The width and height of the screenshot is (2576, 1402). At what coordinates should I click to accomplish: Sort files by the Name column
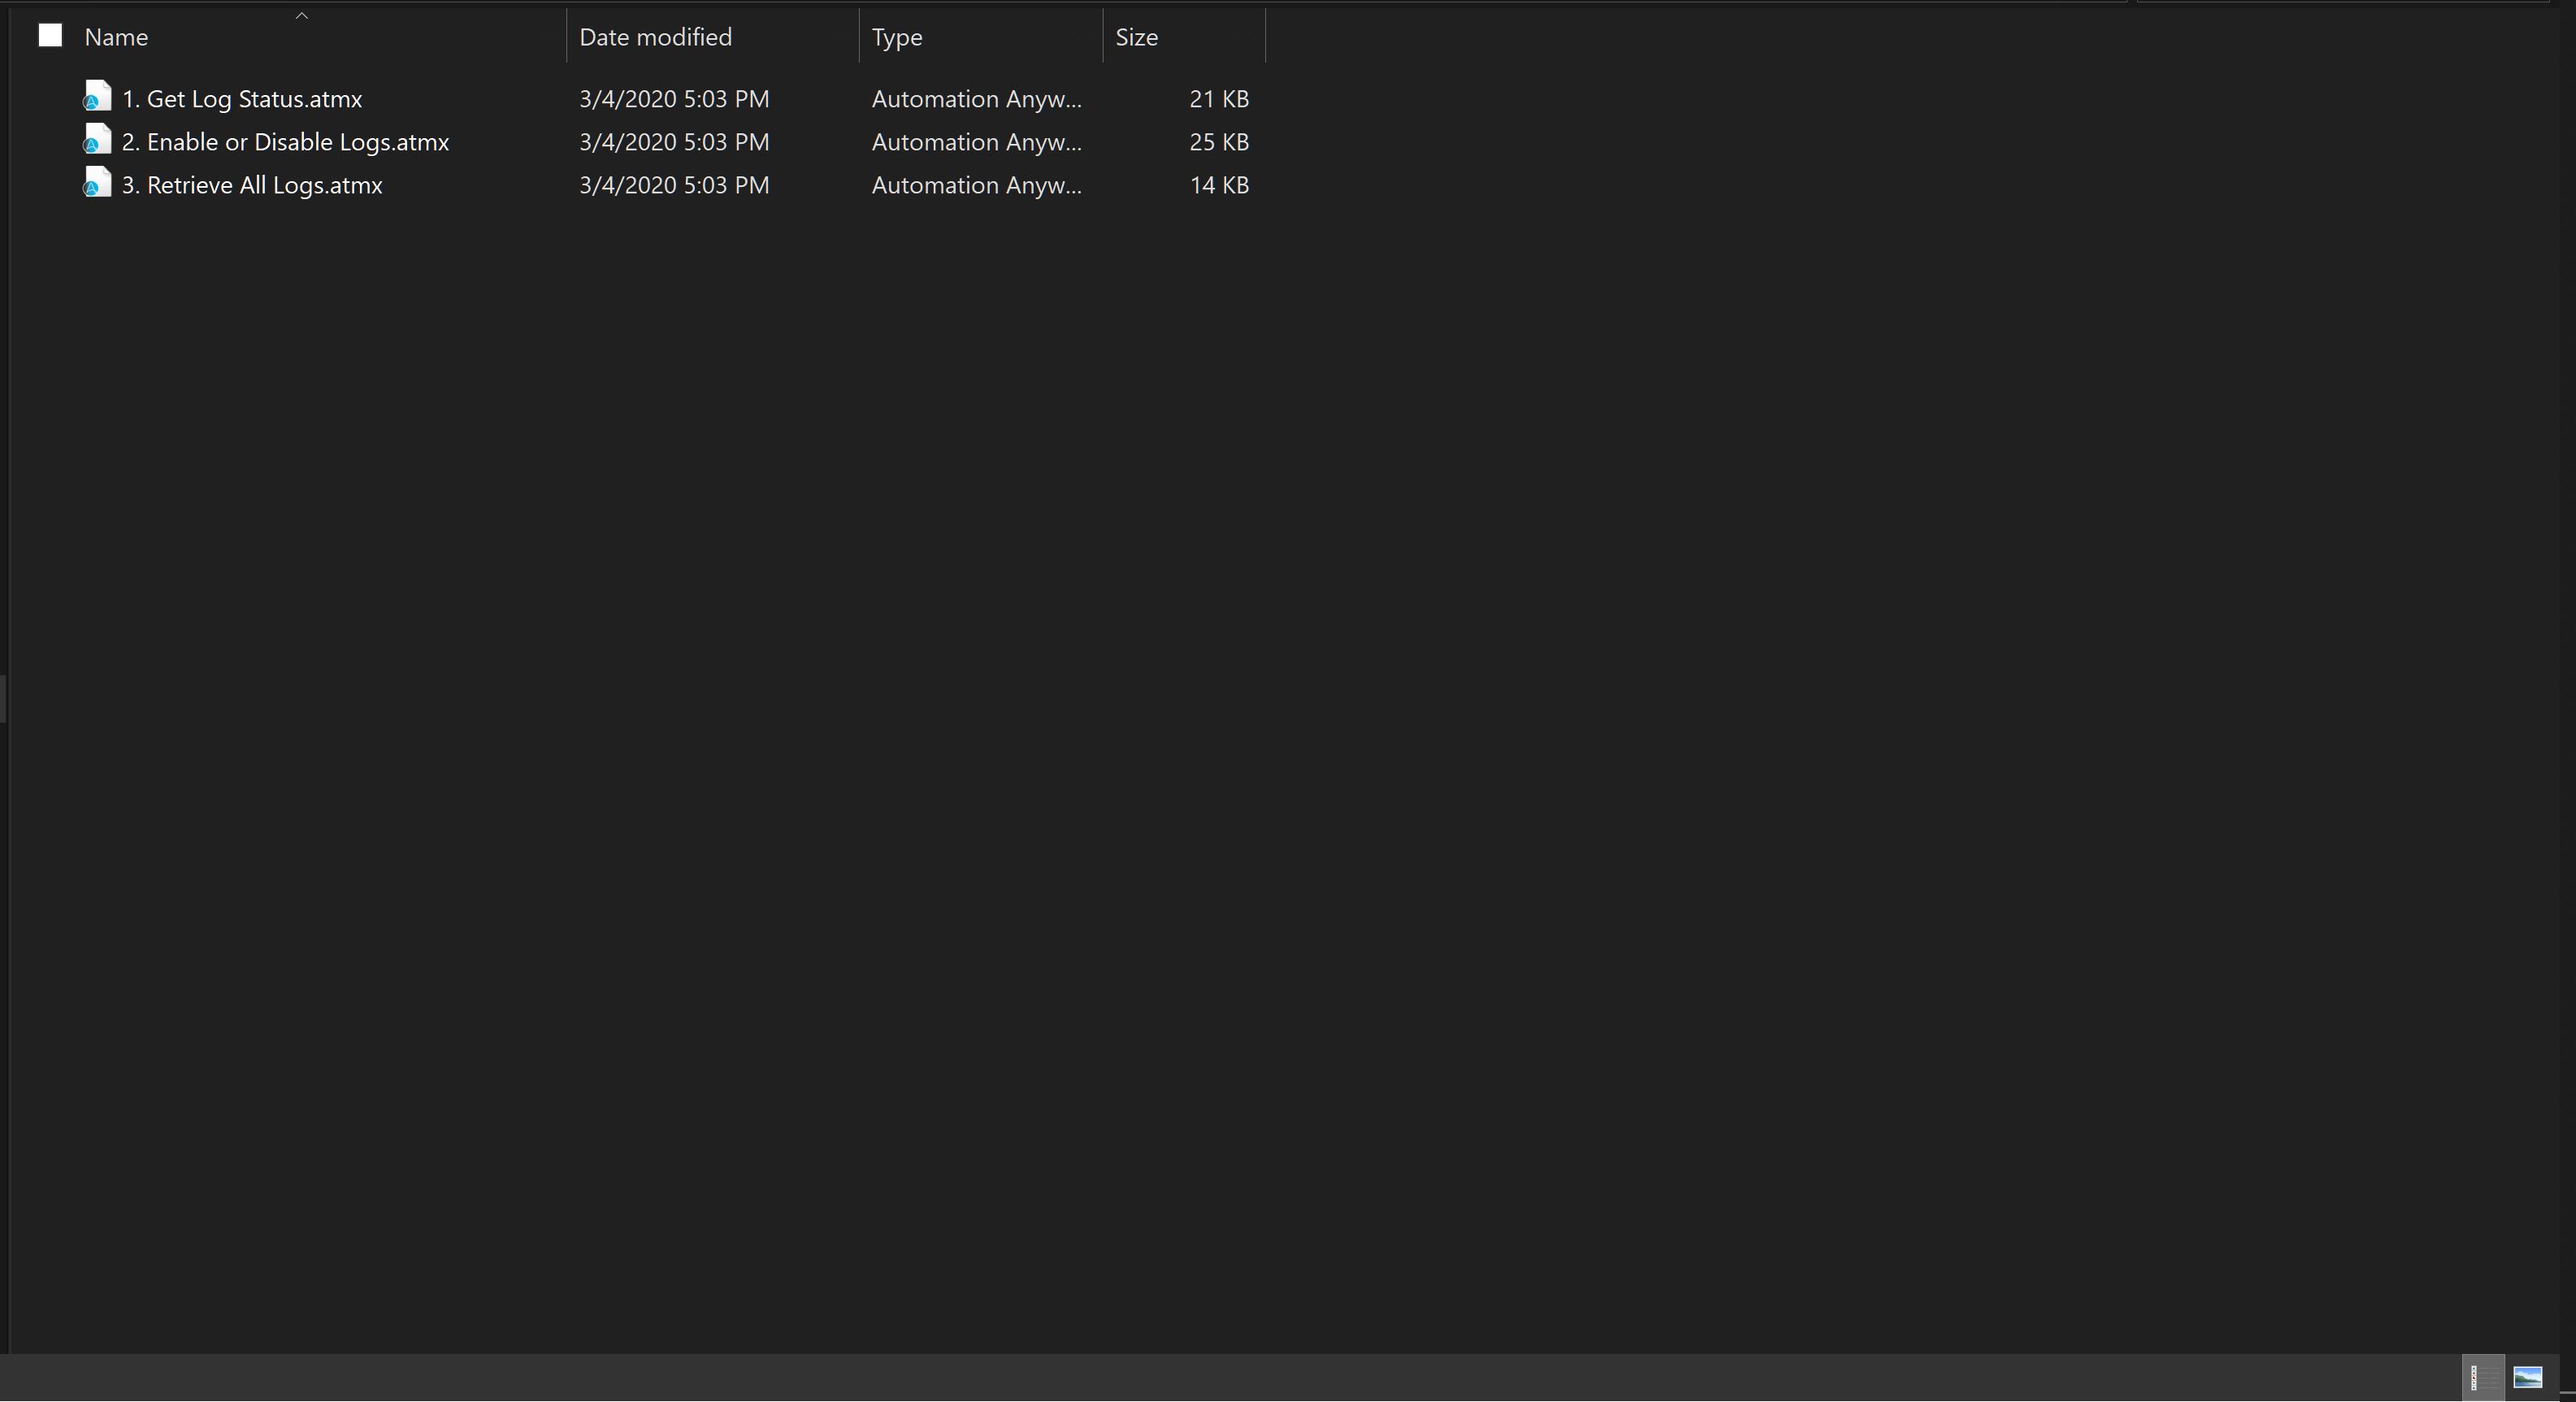click(x=116, y=37)
